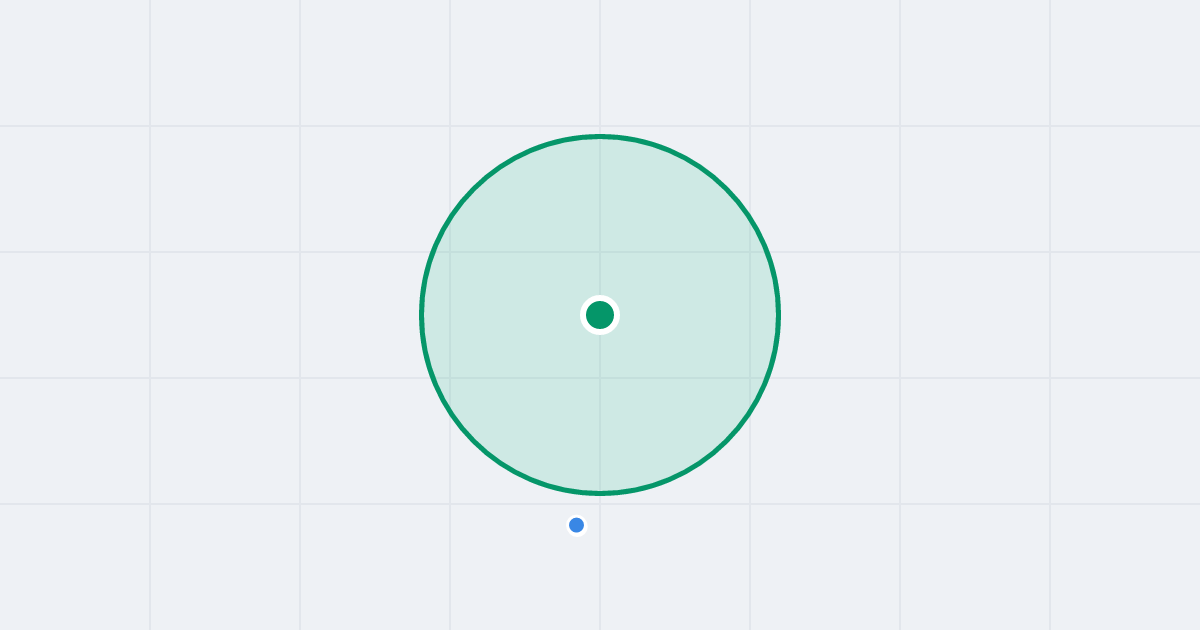The height and width of the screenshot is (630, 1200).
Task: Select the small blue location dot
Action: tap(576, 525)
